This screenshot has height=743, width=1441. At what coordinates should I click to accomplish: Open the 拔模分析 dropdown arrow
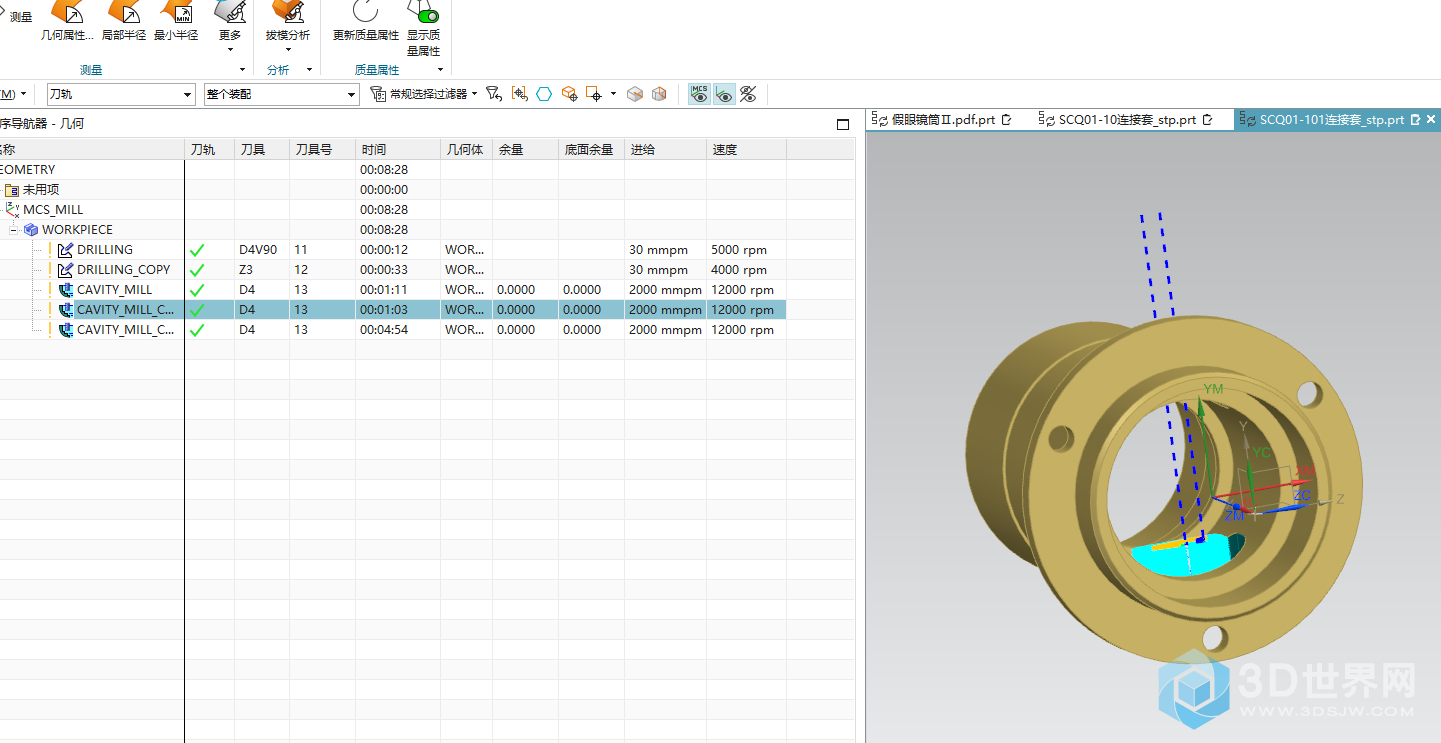point(288,50)
